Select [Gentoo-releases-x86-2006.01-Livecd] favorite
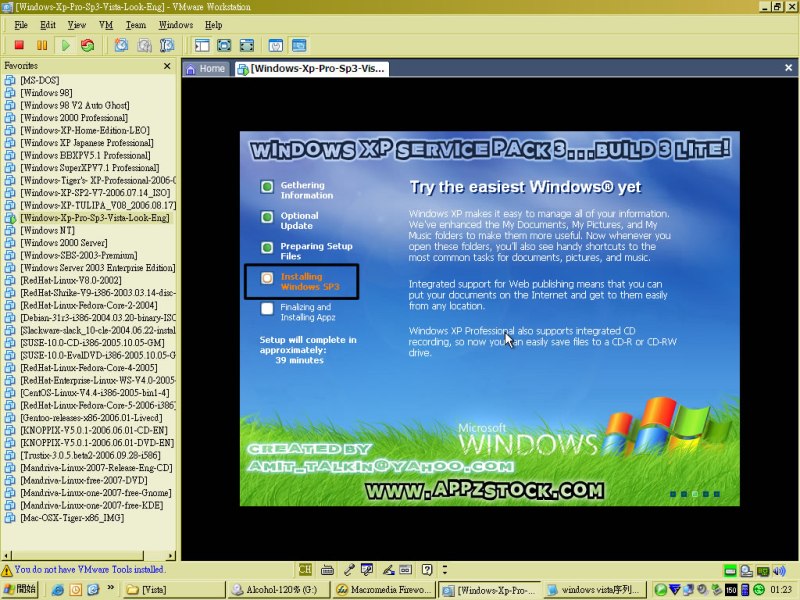This screenshot has width=800, height=600. point(92,418)
